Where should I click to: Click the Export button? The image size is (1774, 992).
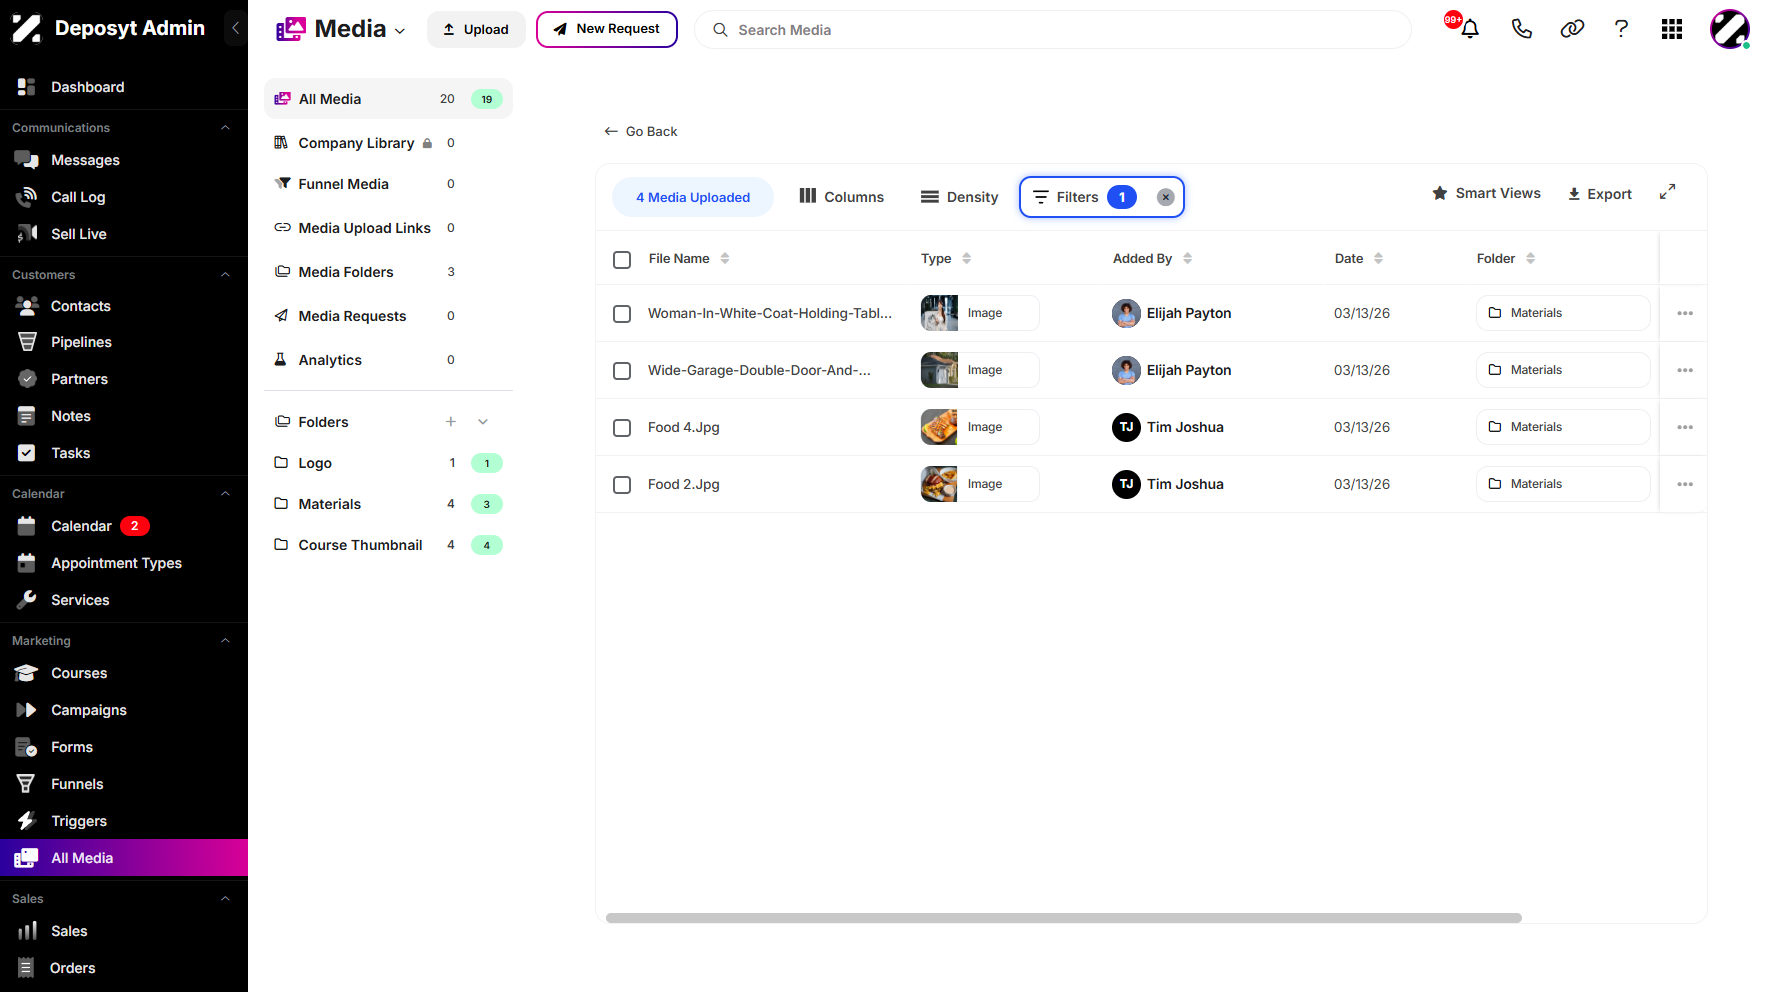(1599, 194)
